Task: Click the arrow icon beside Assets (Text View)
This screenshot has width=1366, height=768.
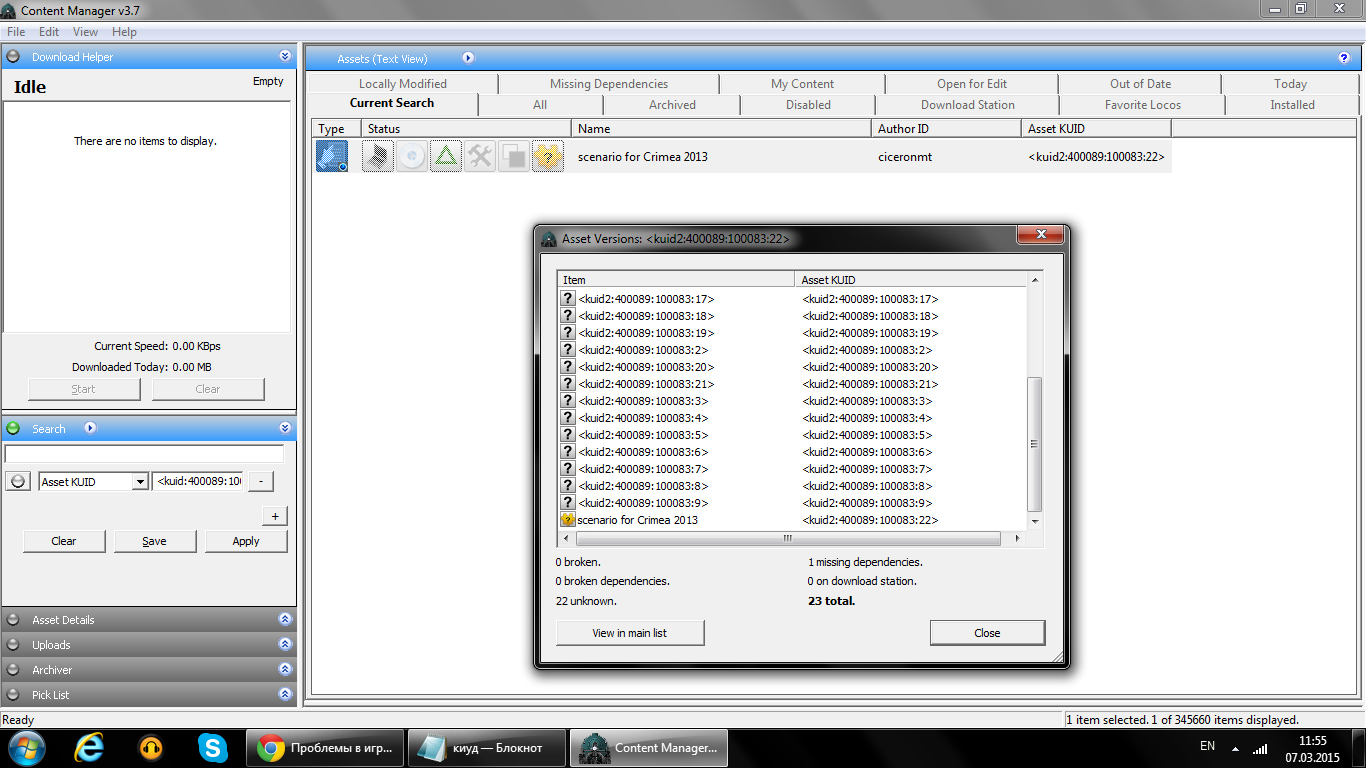Action: click(x=468, y=59)
